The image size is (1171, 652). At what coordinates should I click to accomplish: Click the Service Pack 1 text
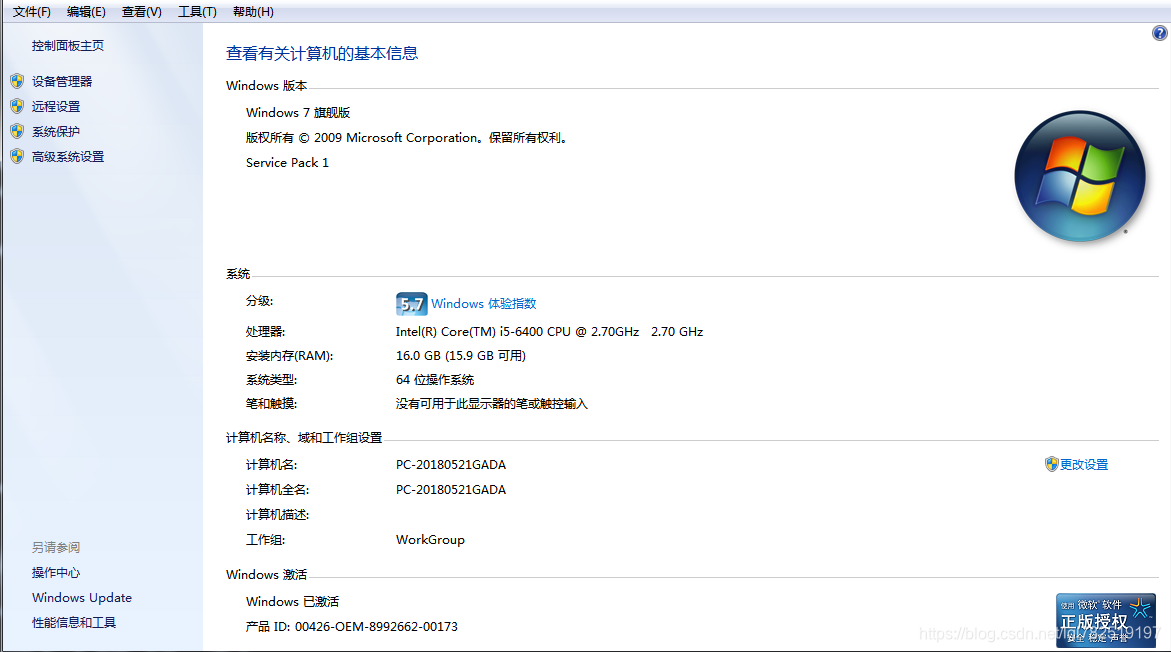(x=288, y=163)
